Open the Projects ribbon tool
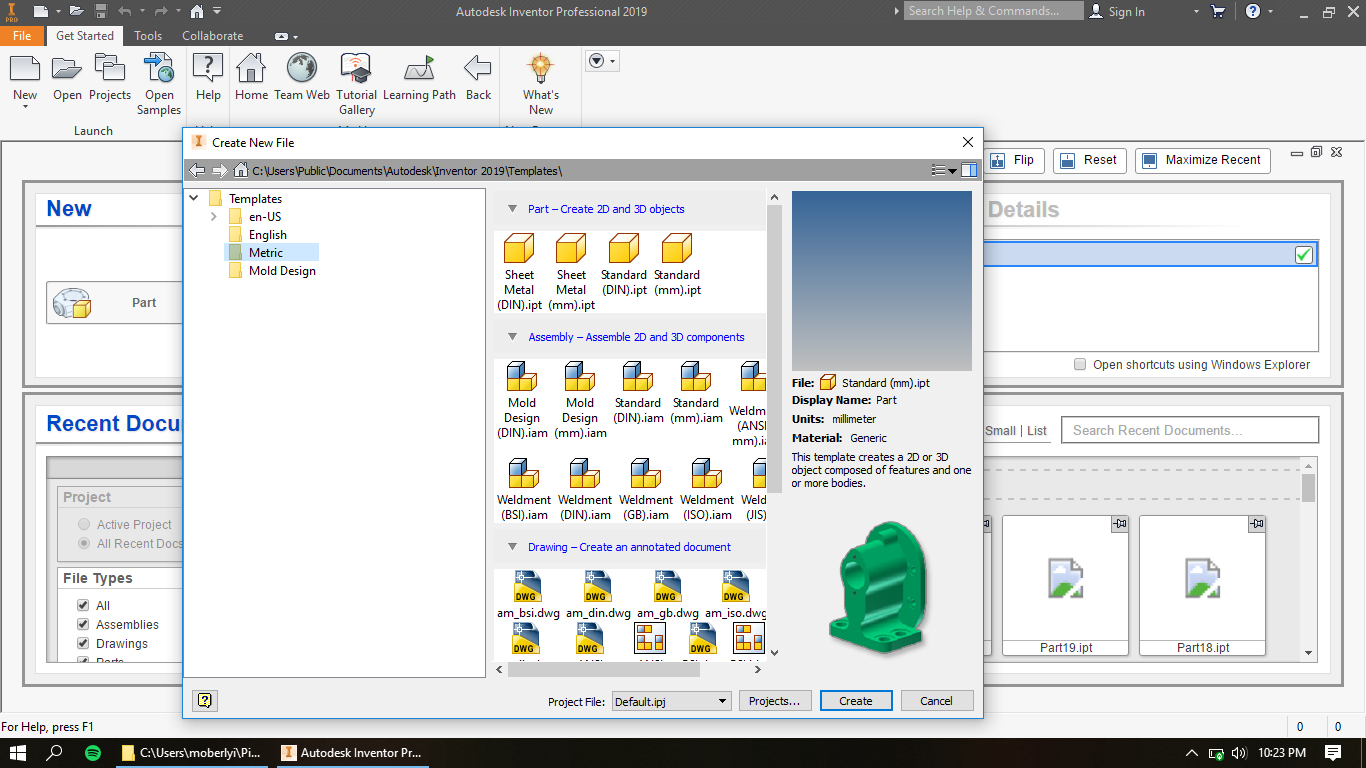Image resolution: width=1366 pixels, height=768 pixels. point(110,78)
